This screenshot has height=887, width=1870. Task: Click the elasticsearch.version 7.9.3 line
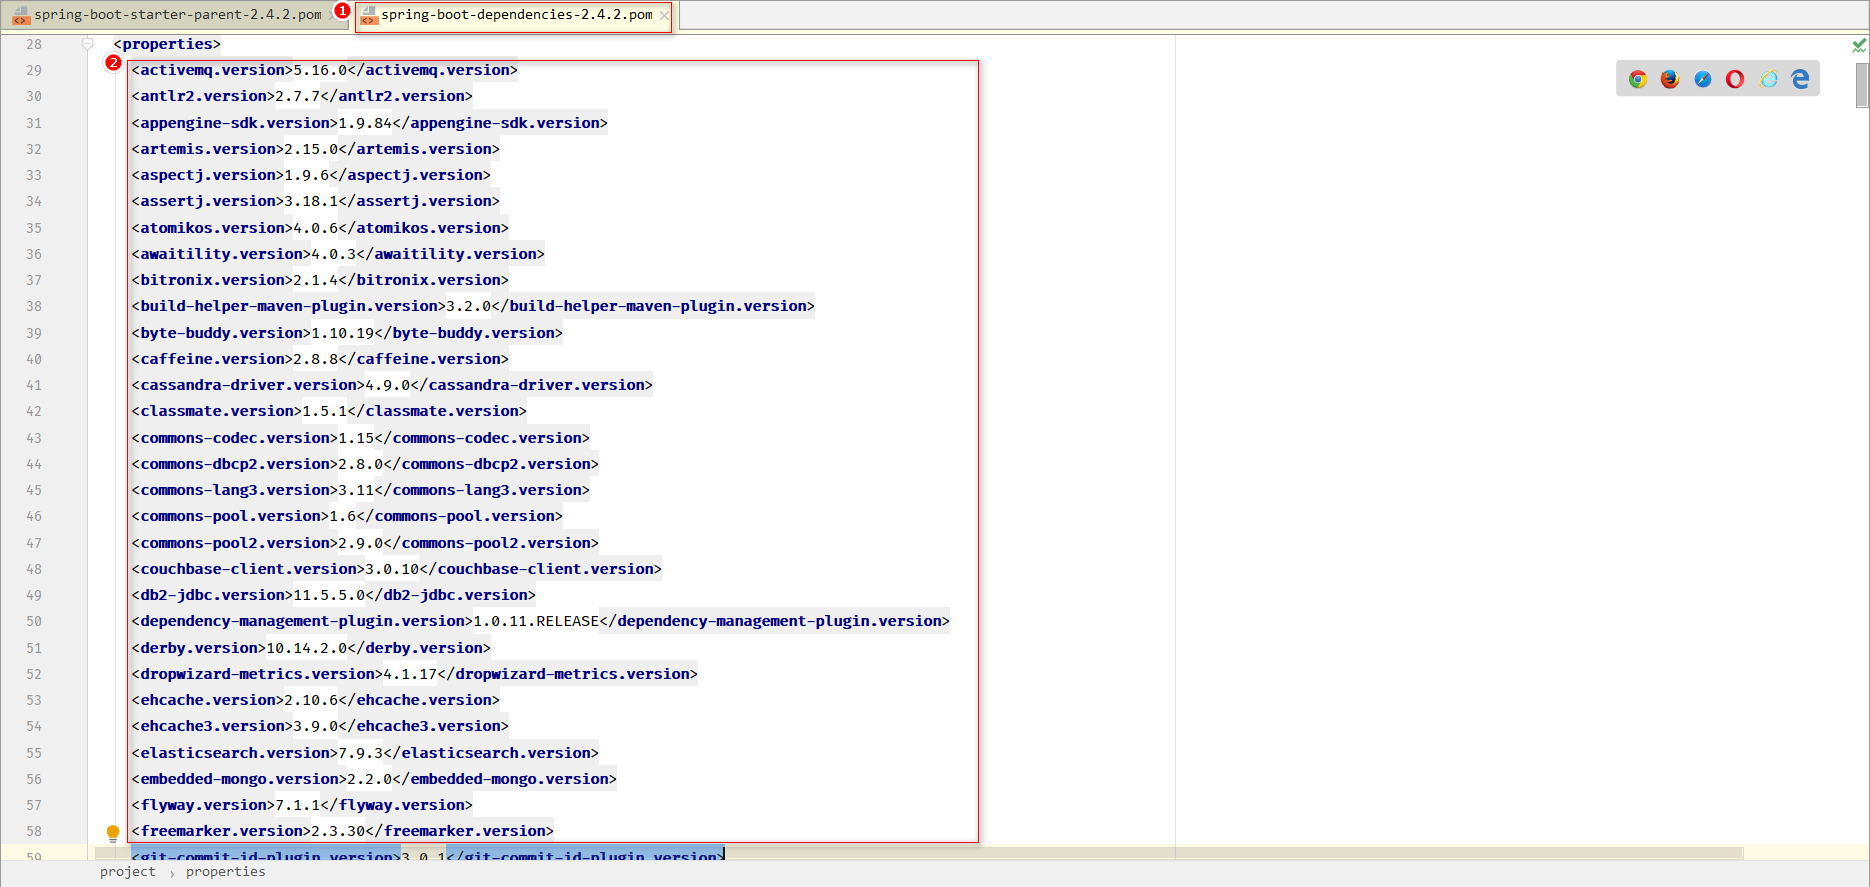point(365,753)
